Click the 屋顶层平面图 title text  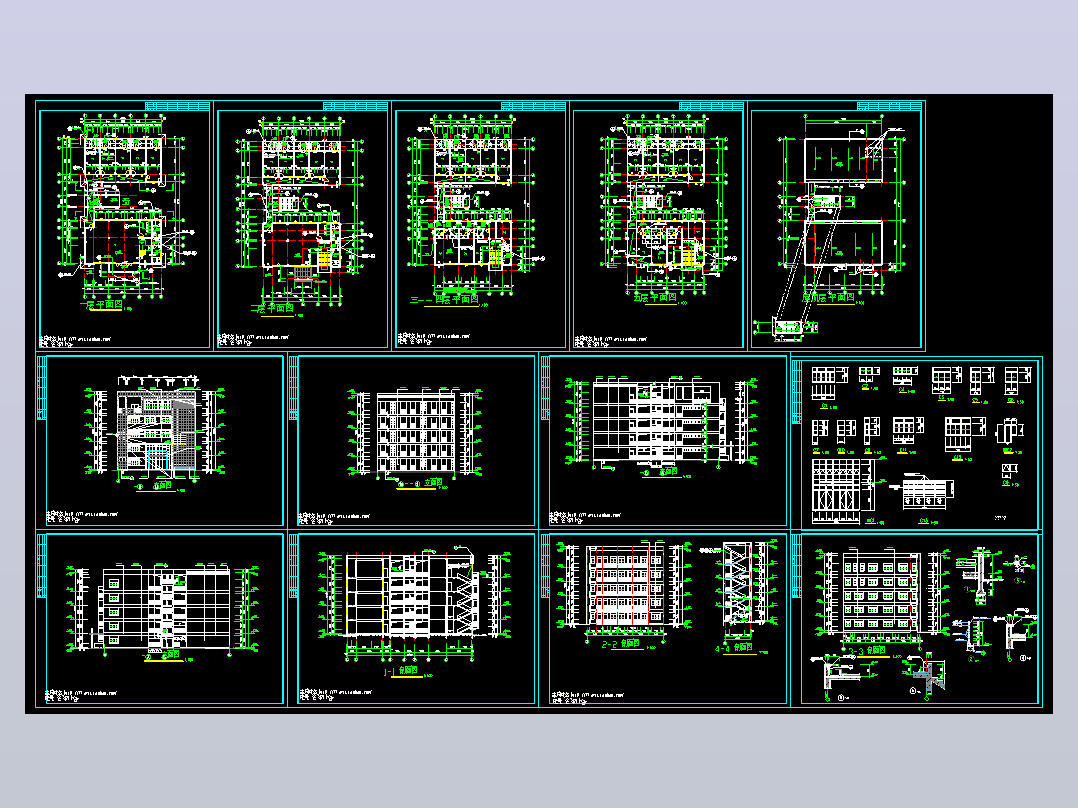pyautogui.click(x=828, y=297)
